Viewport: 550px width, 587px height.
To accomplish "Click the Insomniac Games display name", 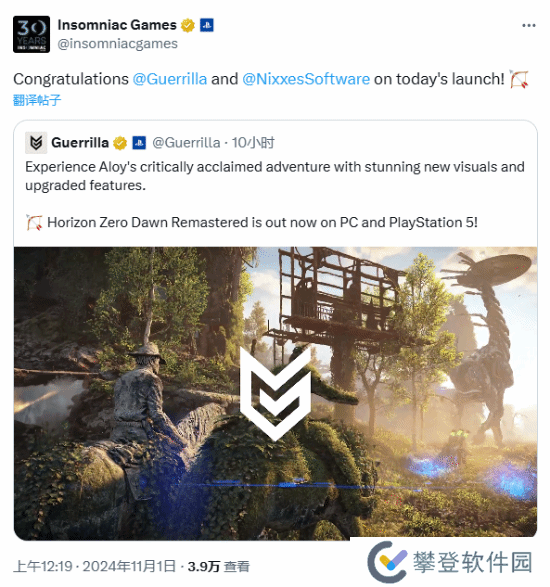I will [117, 25].
